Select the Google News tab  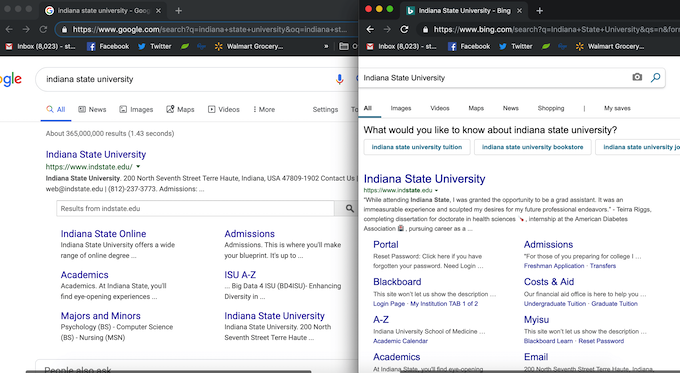tap(92, 109)
